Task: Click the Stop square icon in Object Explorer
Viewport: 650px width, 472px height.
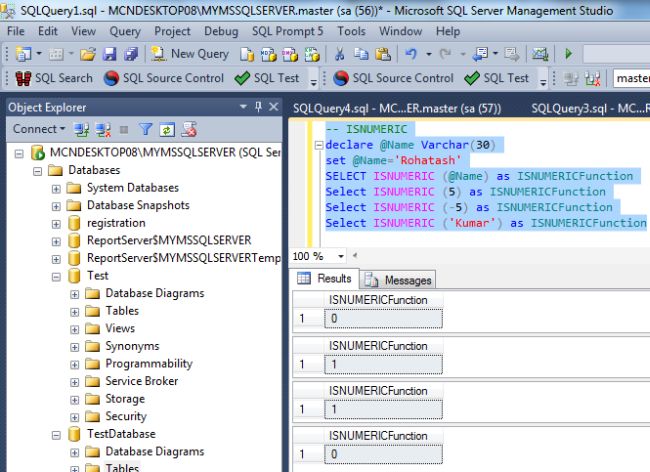Action: (124, 130)
